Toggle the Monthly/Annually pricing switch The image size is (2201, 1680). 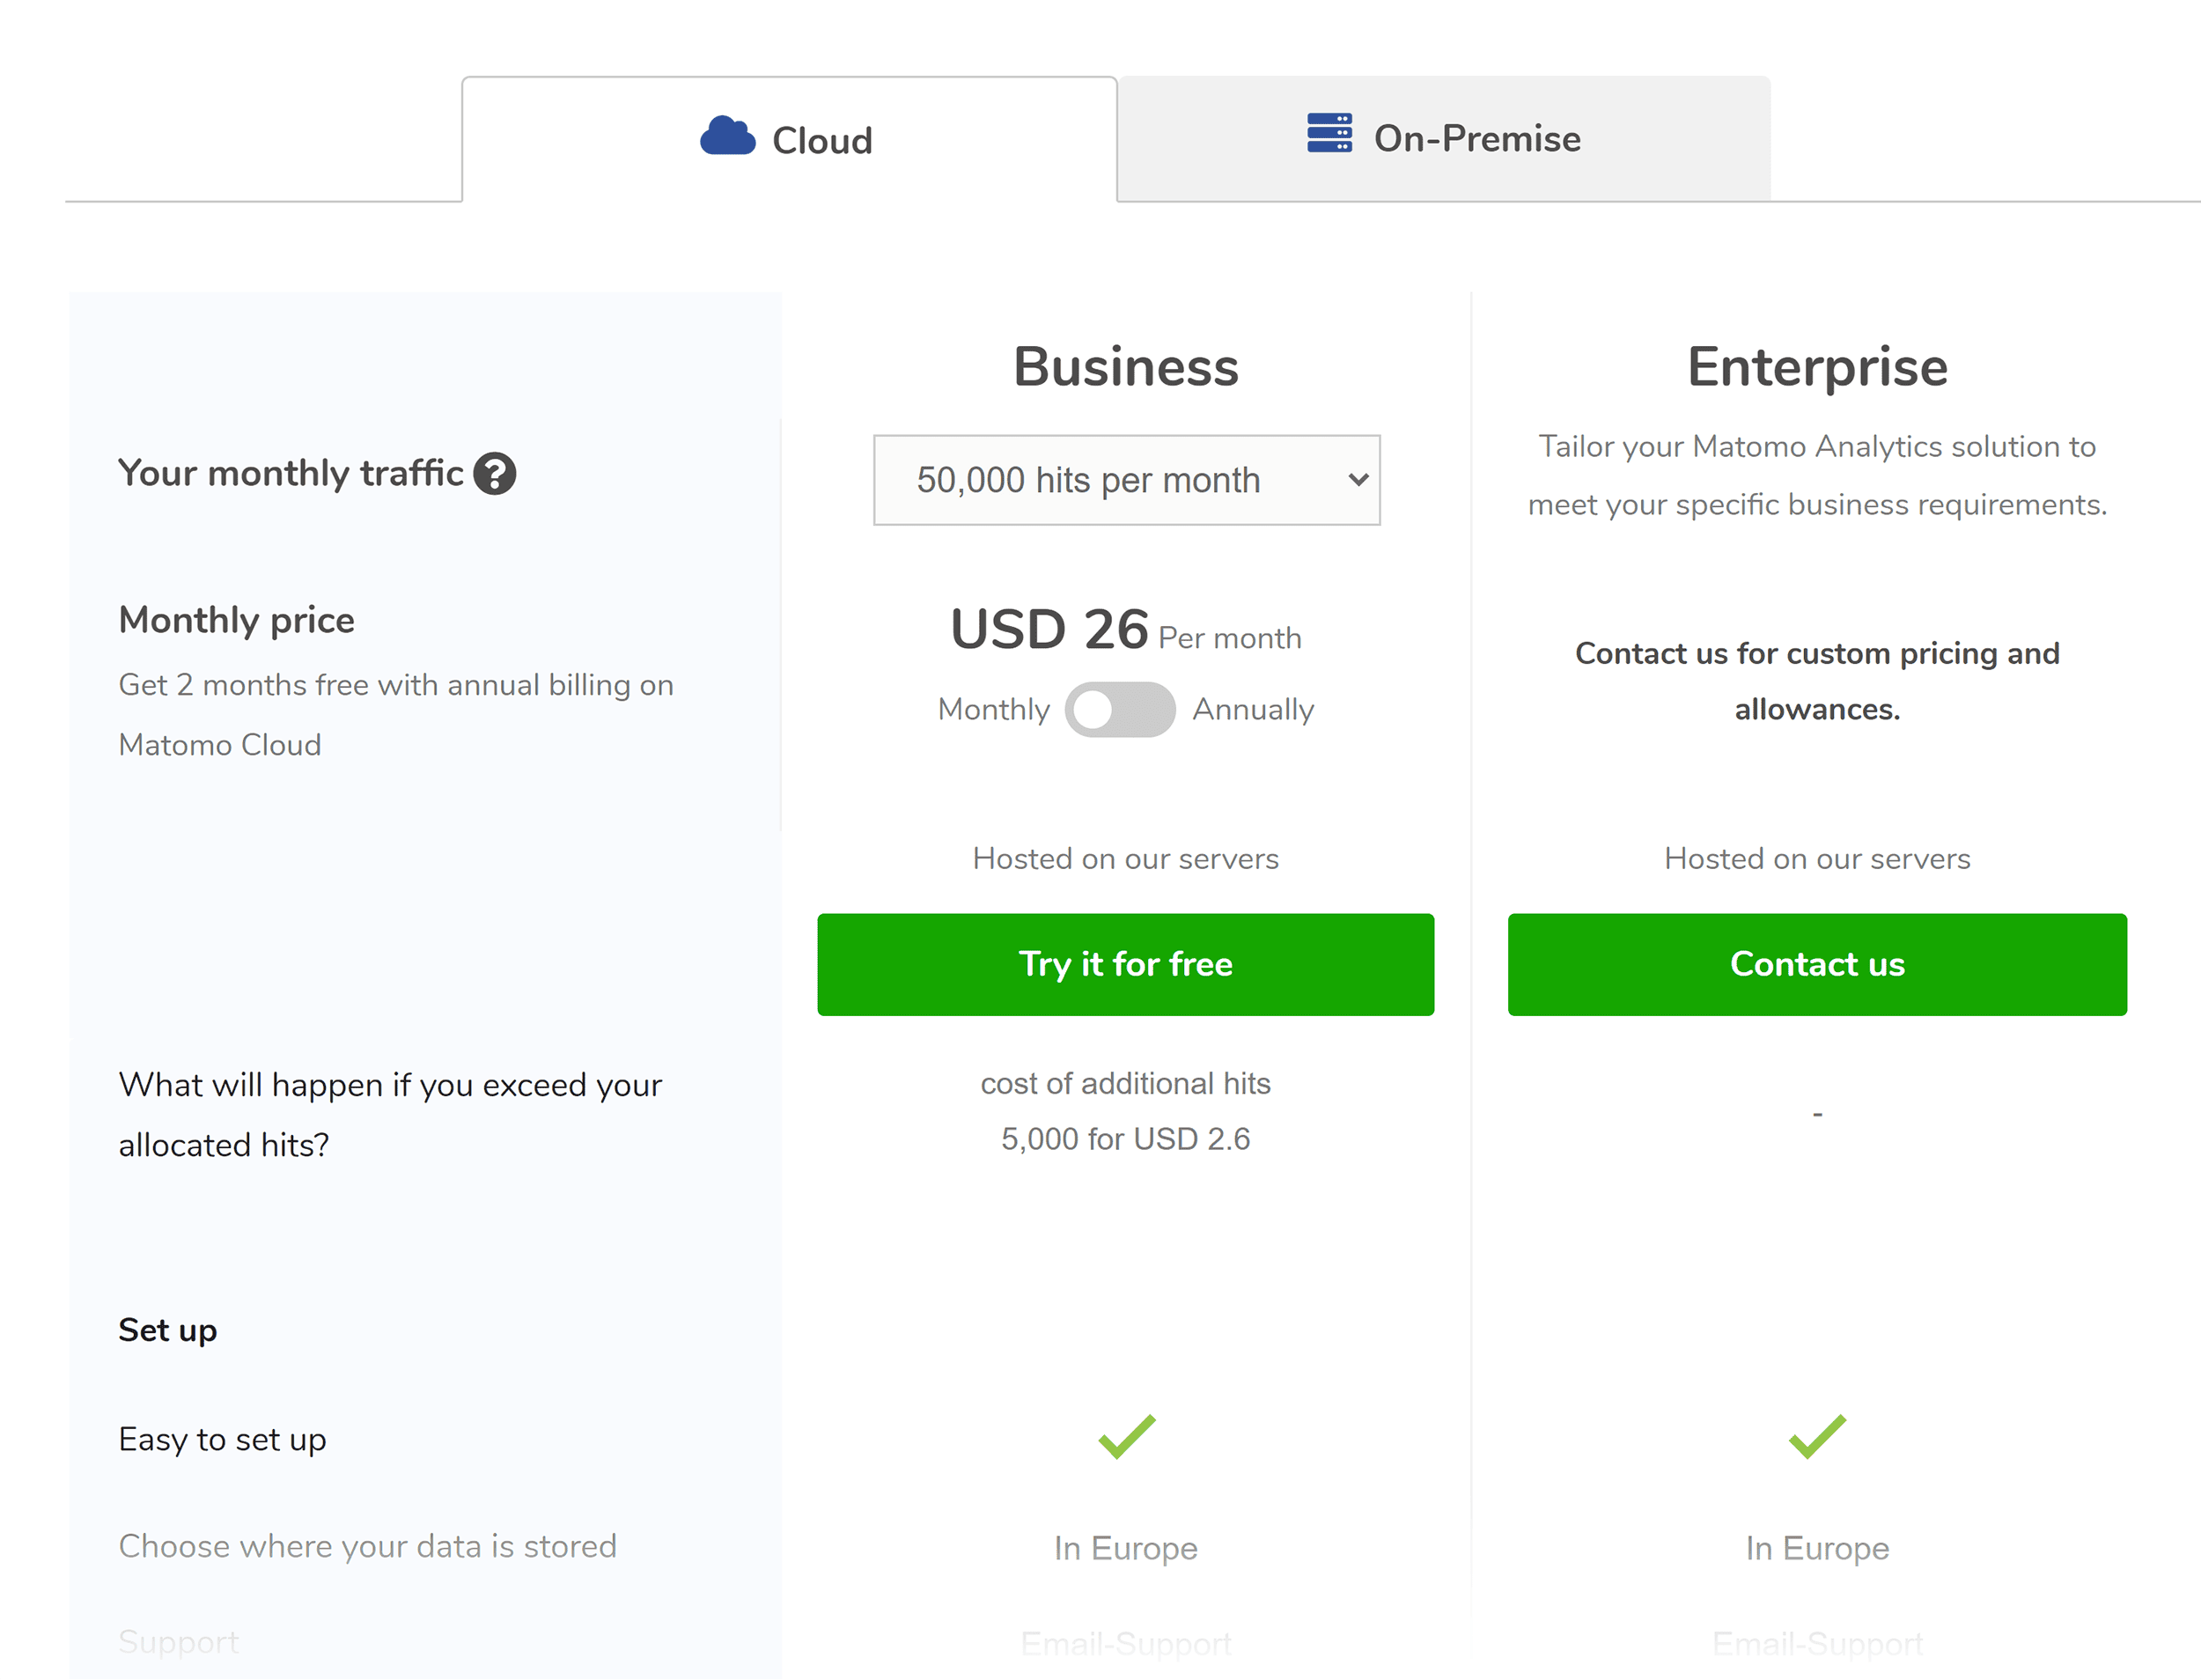[1121, 710]
